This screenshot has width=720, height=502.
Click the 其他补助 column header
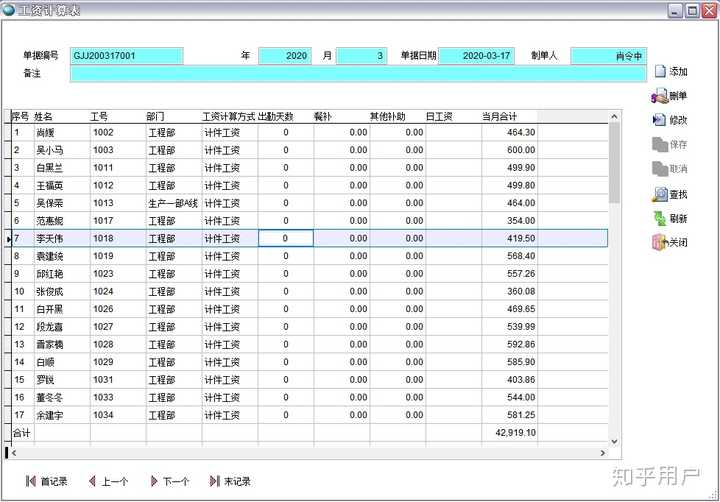click(x=398, y=116)
